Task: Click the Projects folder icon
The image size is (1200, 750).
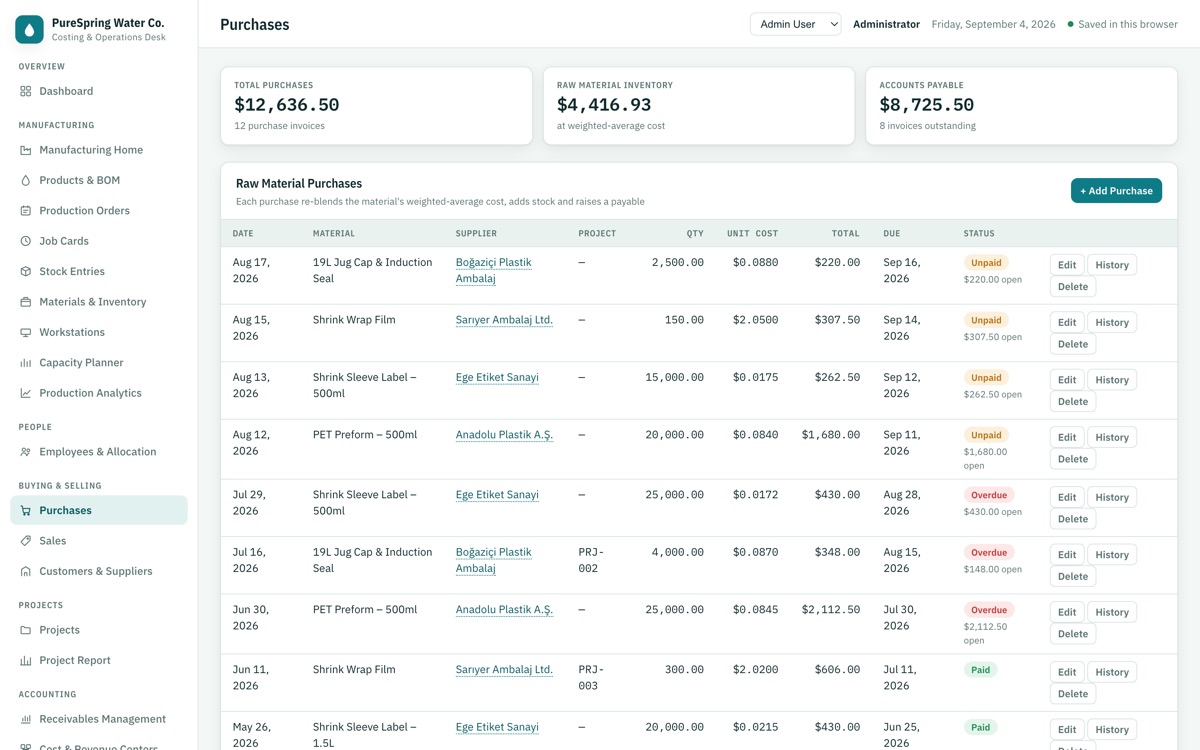Action: tap(26, 630)
